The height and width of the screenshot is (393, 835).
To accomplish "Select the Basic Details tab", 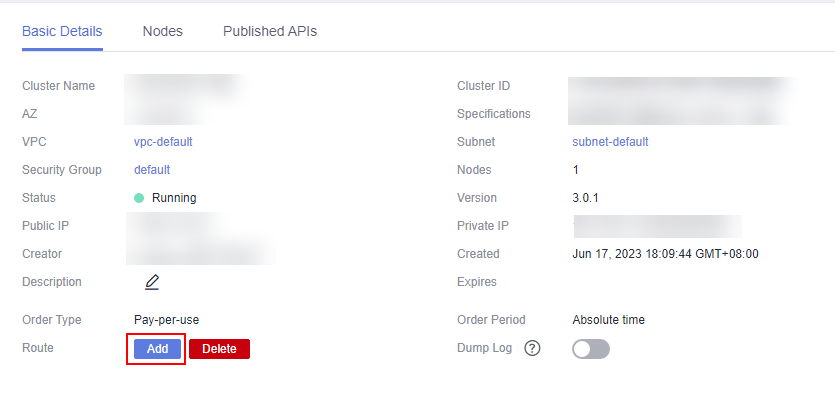I will (62, 31).
